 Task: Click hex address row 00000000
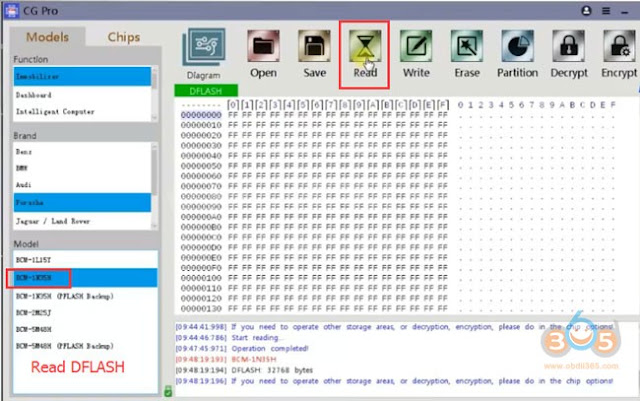(x=201, y=115)
